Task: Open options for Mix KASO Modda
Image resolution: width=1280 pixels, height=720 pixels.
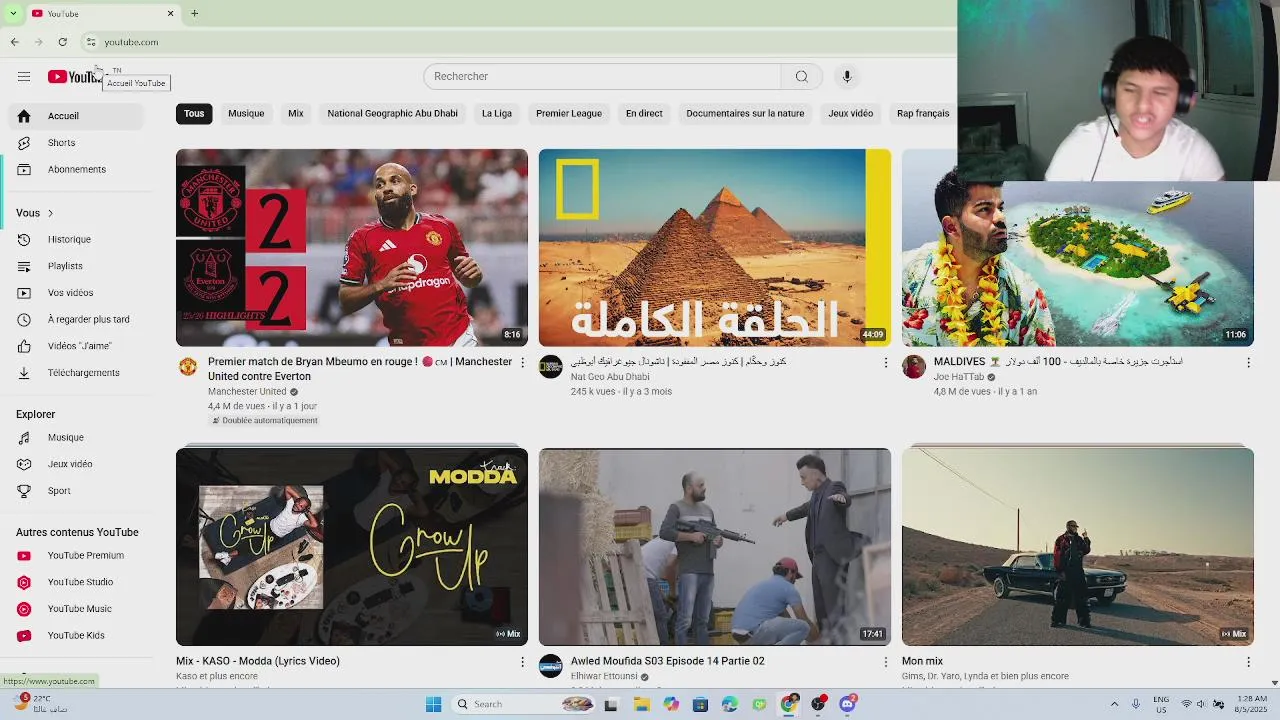Action: tap(522, 662)
